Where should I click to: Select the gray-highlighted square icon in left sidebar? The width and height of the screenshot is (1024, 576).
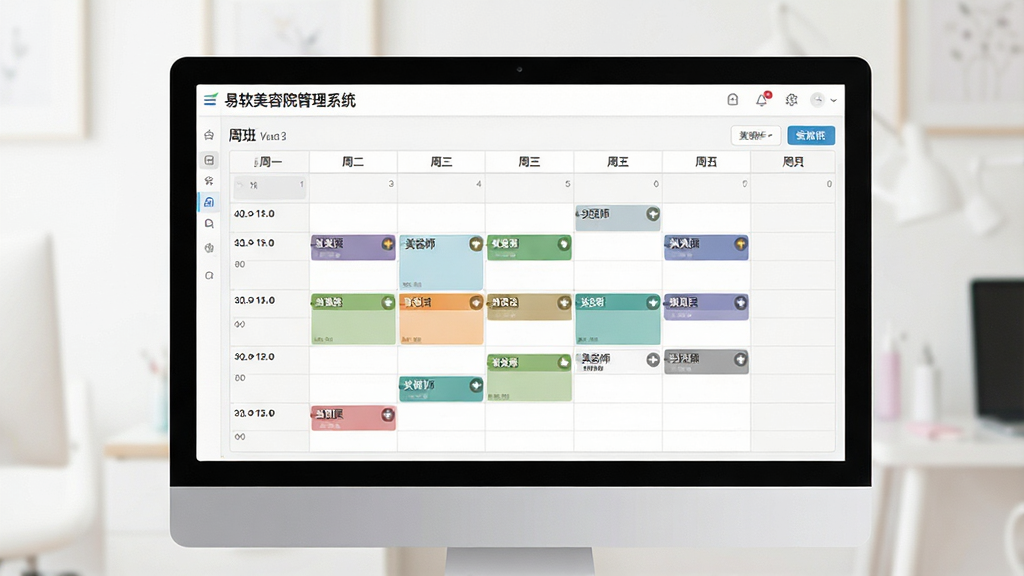(x=209, y=160)
